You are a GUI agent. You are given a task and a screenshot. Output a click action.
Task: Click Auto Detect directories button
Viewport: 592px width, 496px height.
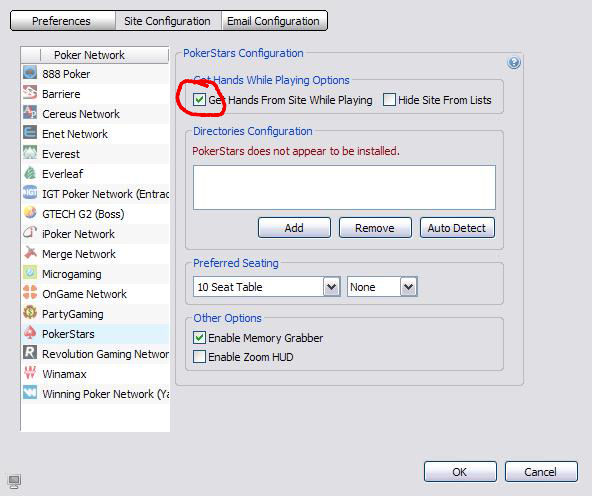(457, 228)
